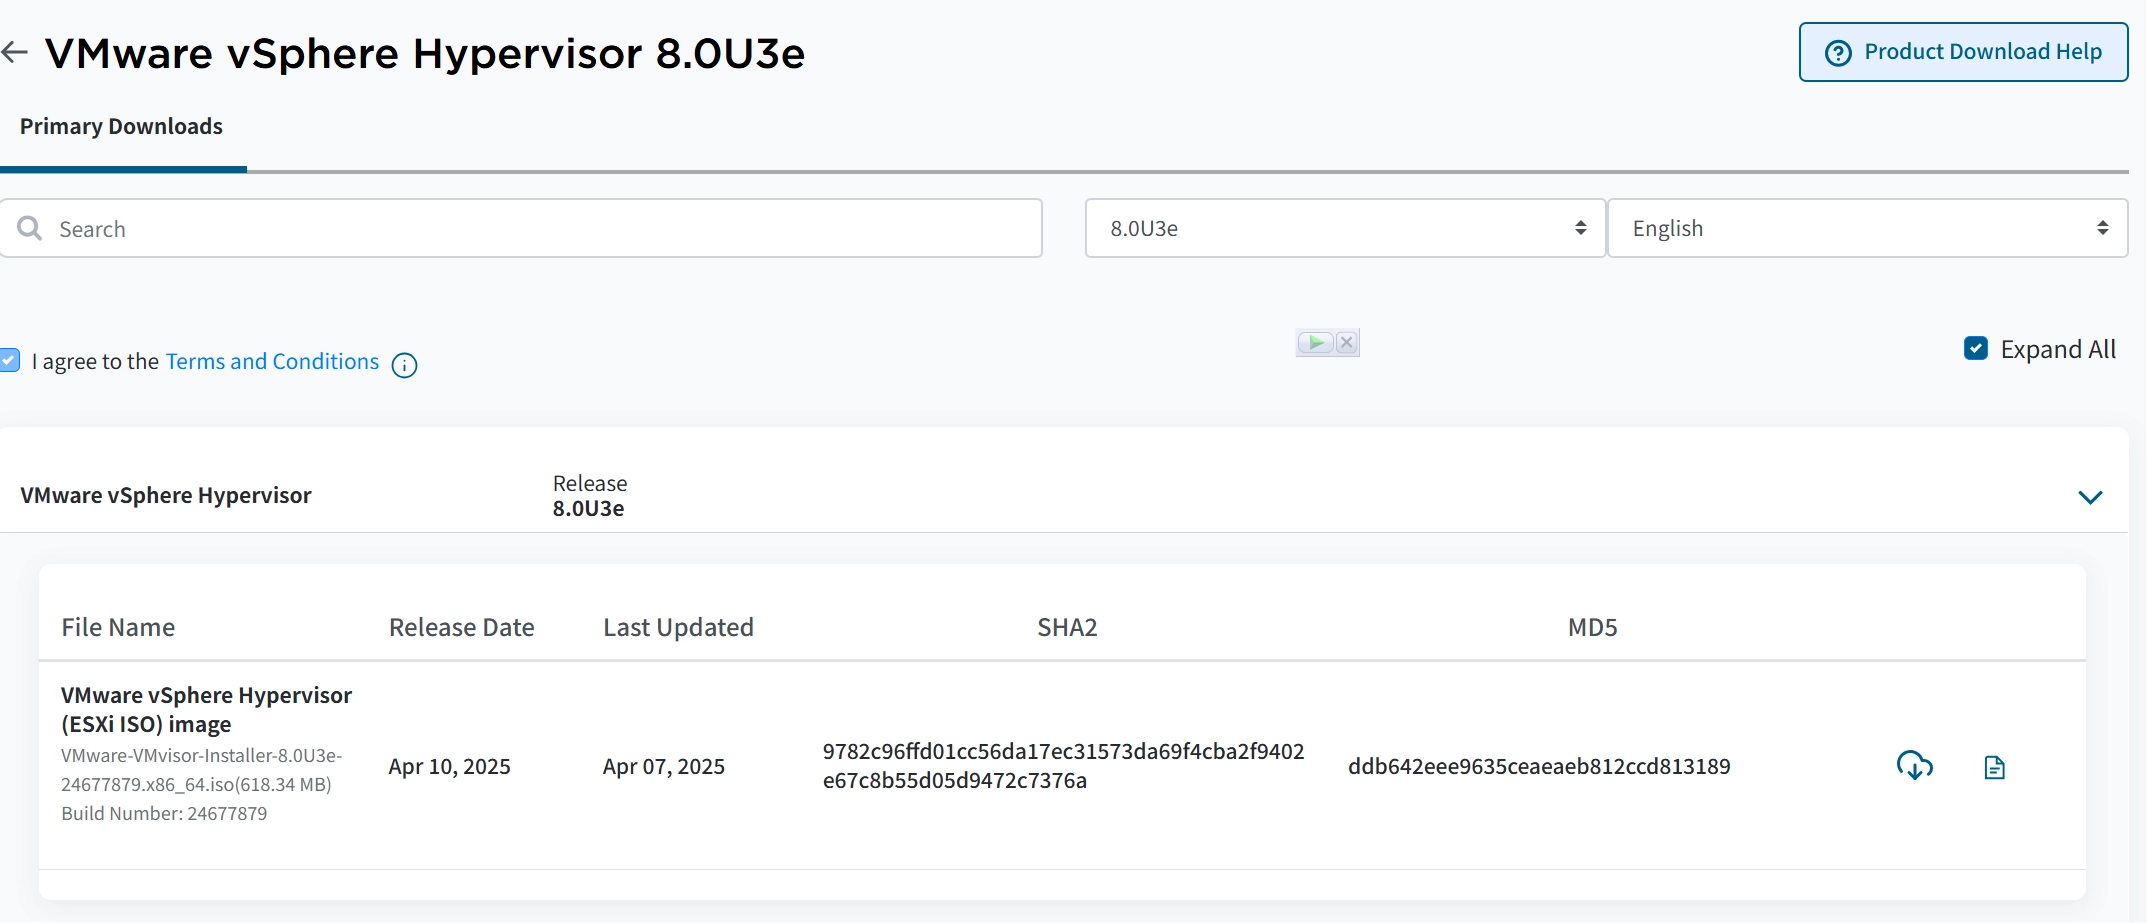
Task: Uncheck the Expand All checkbox
Action: [1975, 348]
